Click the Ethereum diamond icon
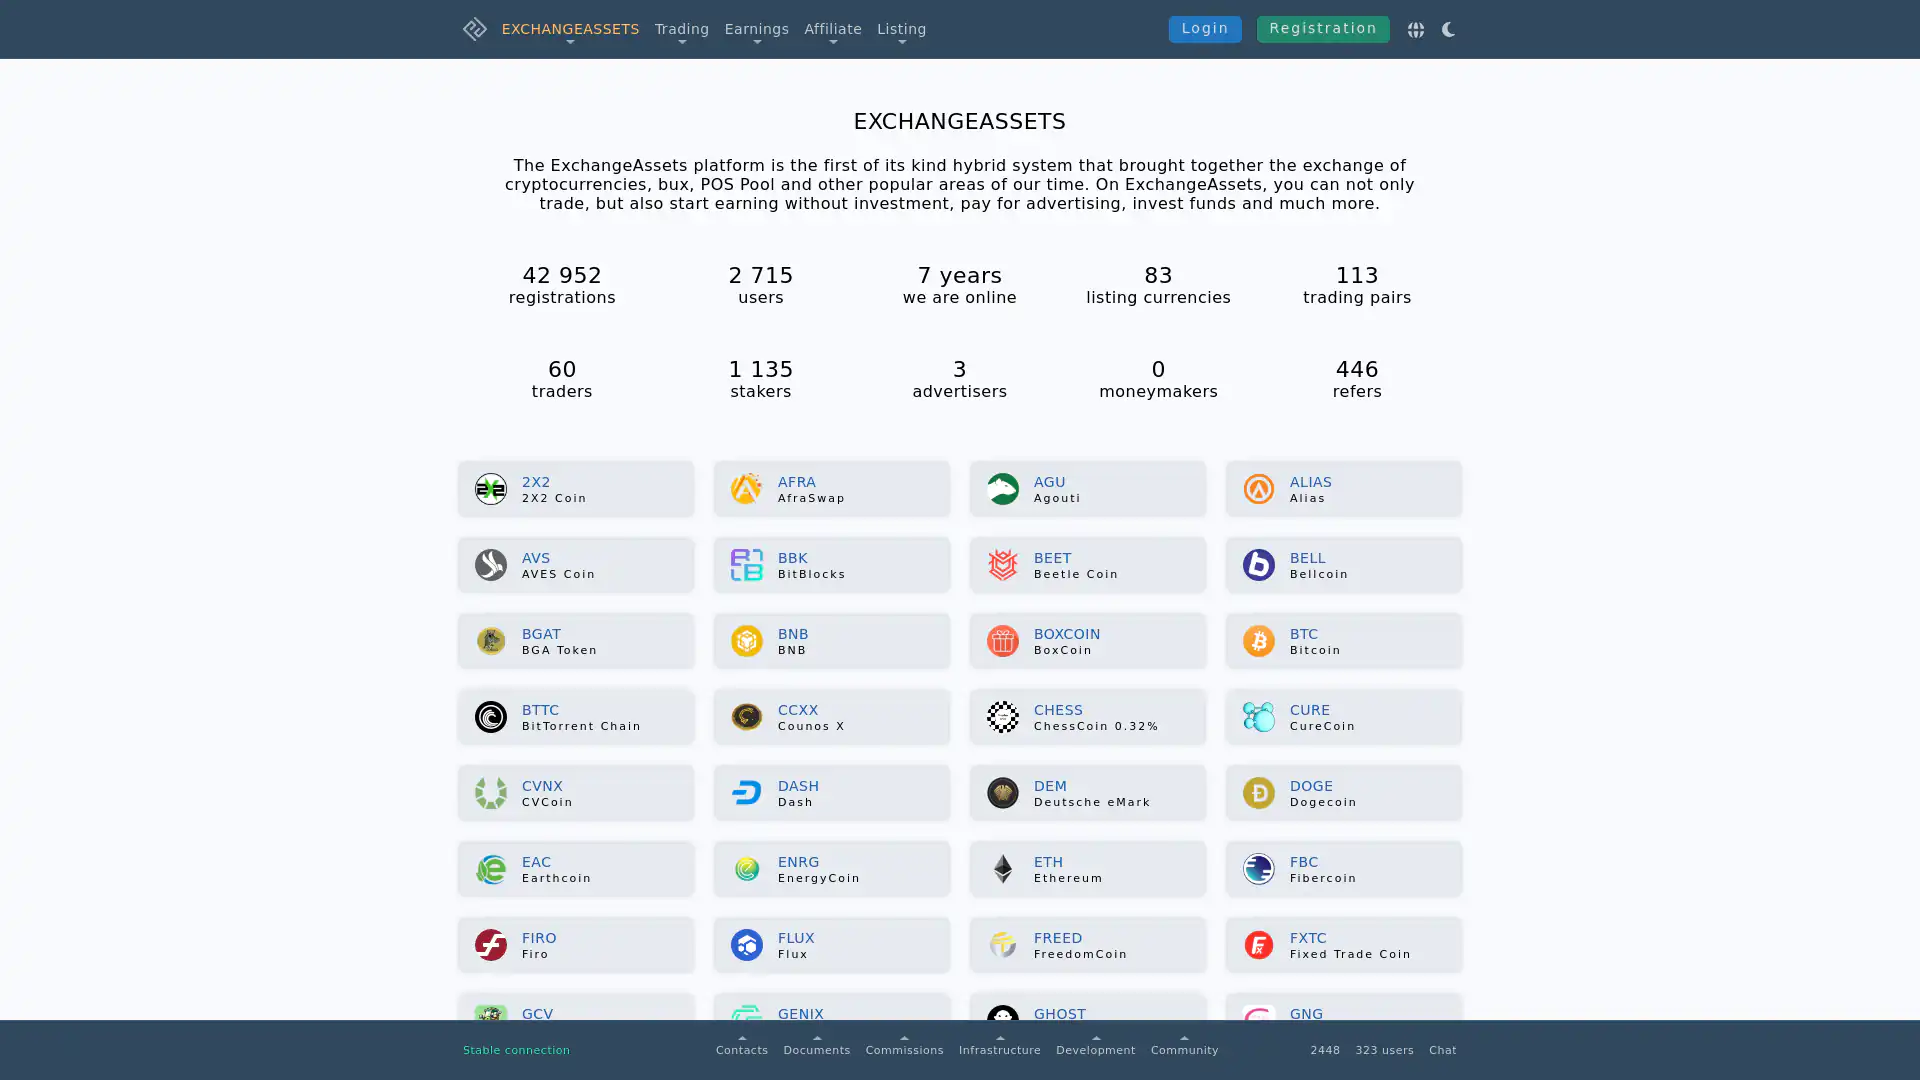This screenshot has width=1920, height=1080. coord(1002,869)
